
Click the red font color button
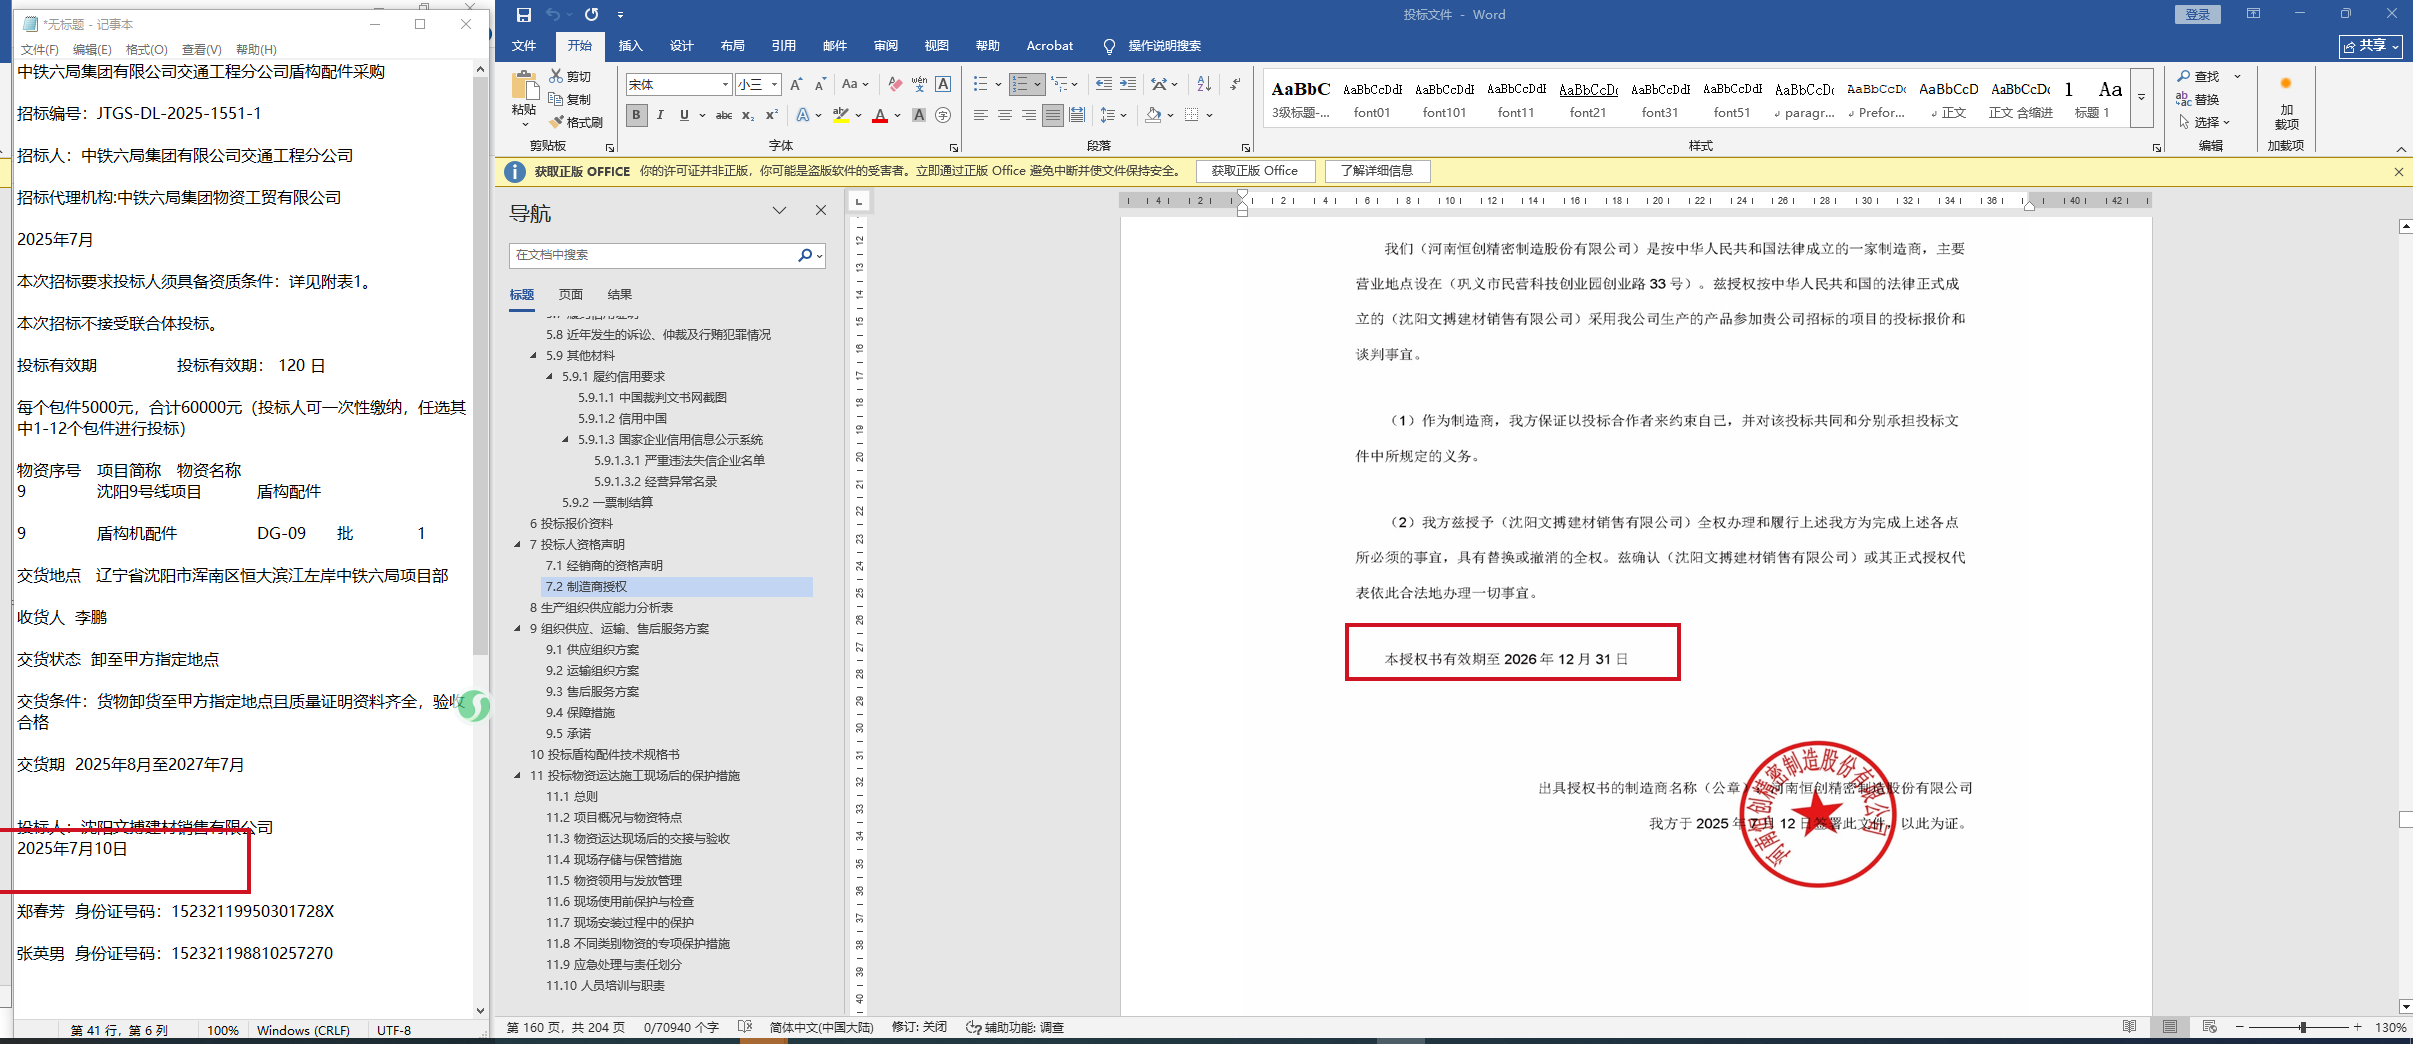coord(880,116)
